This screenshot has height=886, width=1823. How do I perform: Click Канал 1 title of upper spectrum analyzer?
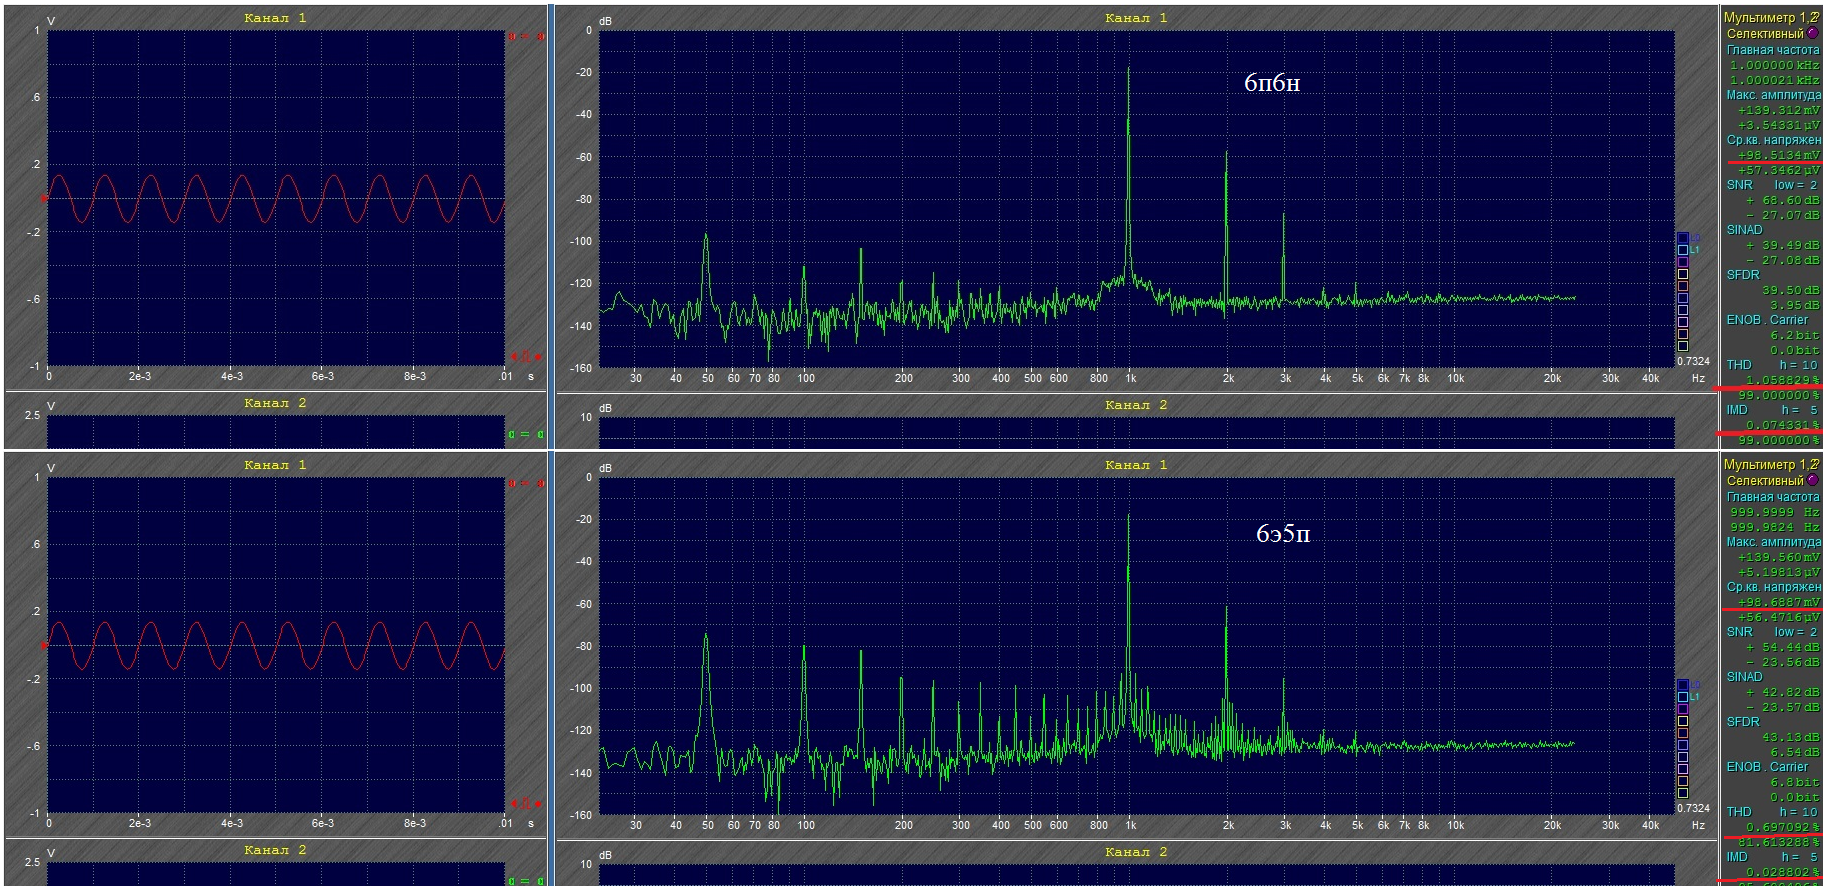(1136, 18)
